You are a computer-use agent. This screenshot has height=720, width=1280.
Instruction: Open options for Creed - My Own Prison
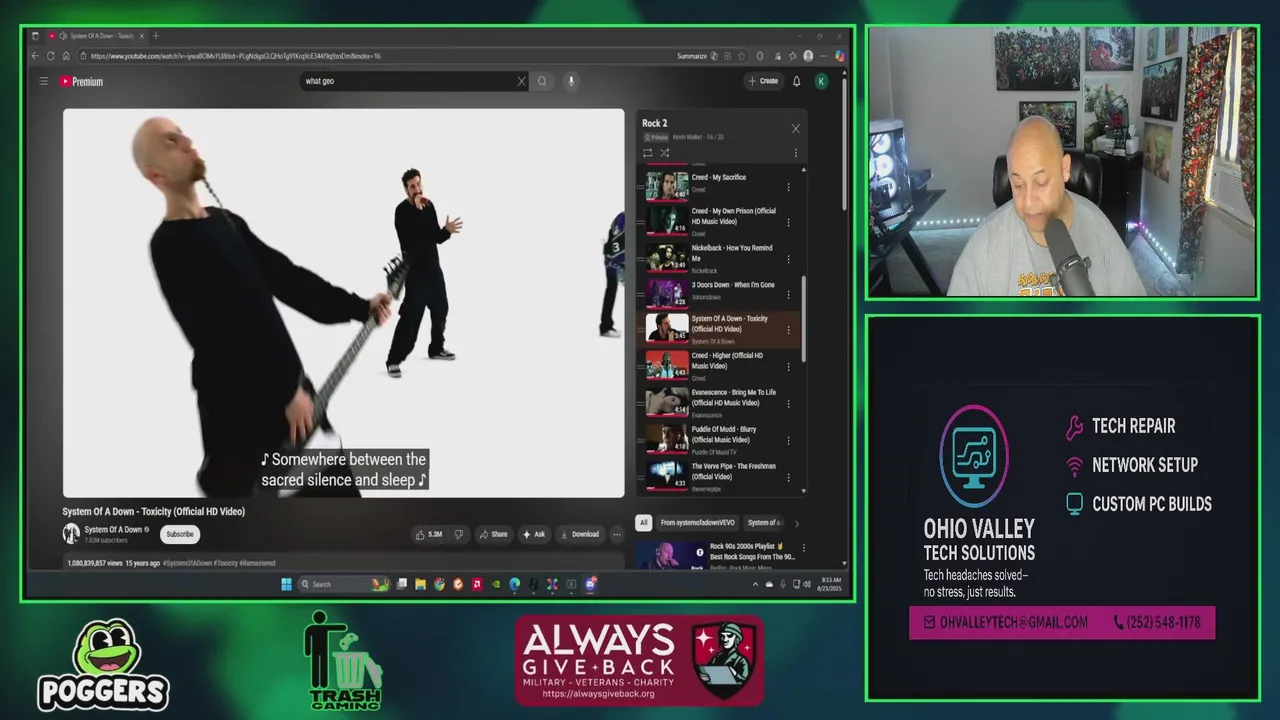coord(788,221)
